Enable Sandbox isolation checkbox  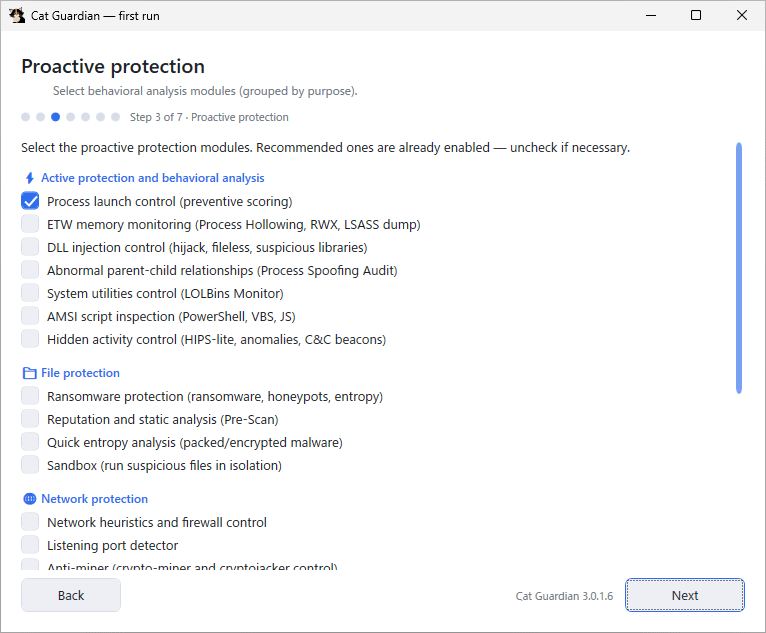(x=30, y=465)
